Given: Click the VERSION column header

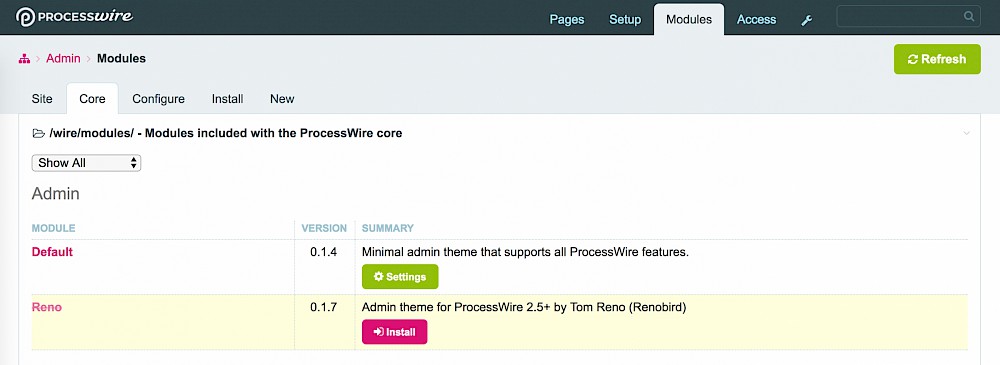Looking at the screenshot, I should (x=324, y=228).
